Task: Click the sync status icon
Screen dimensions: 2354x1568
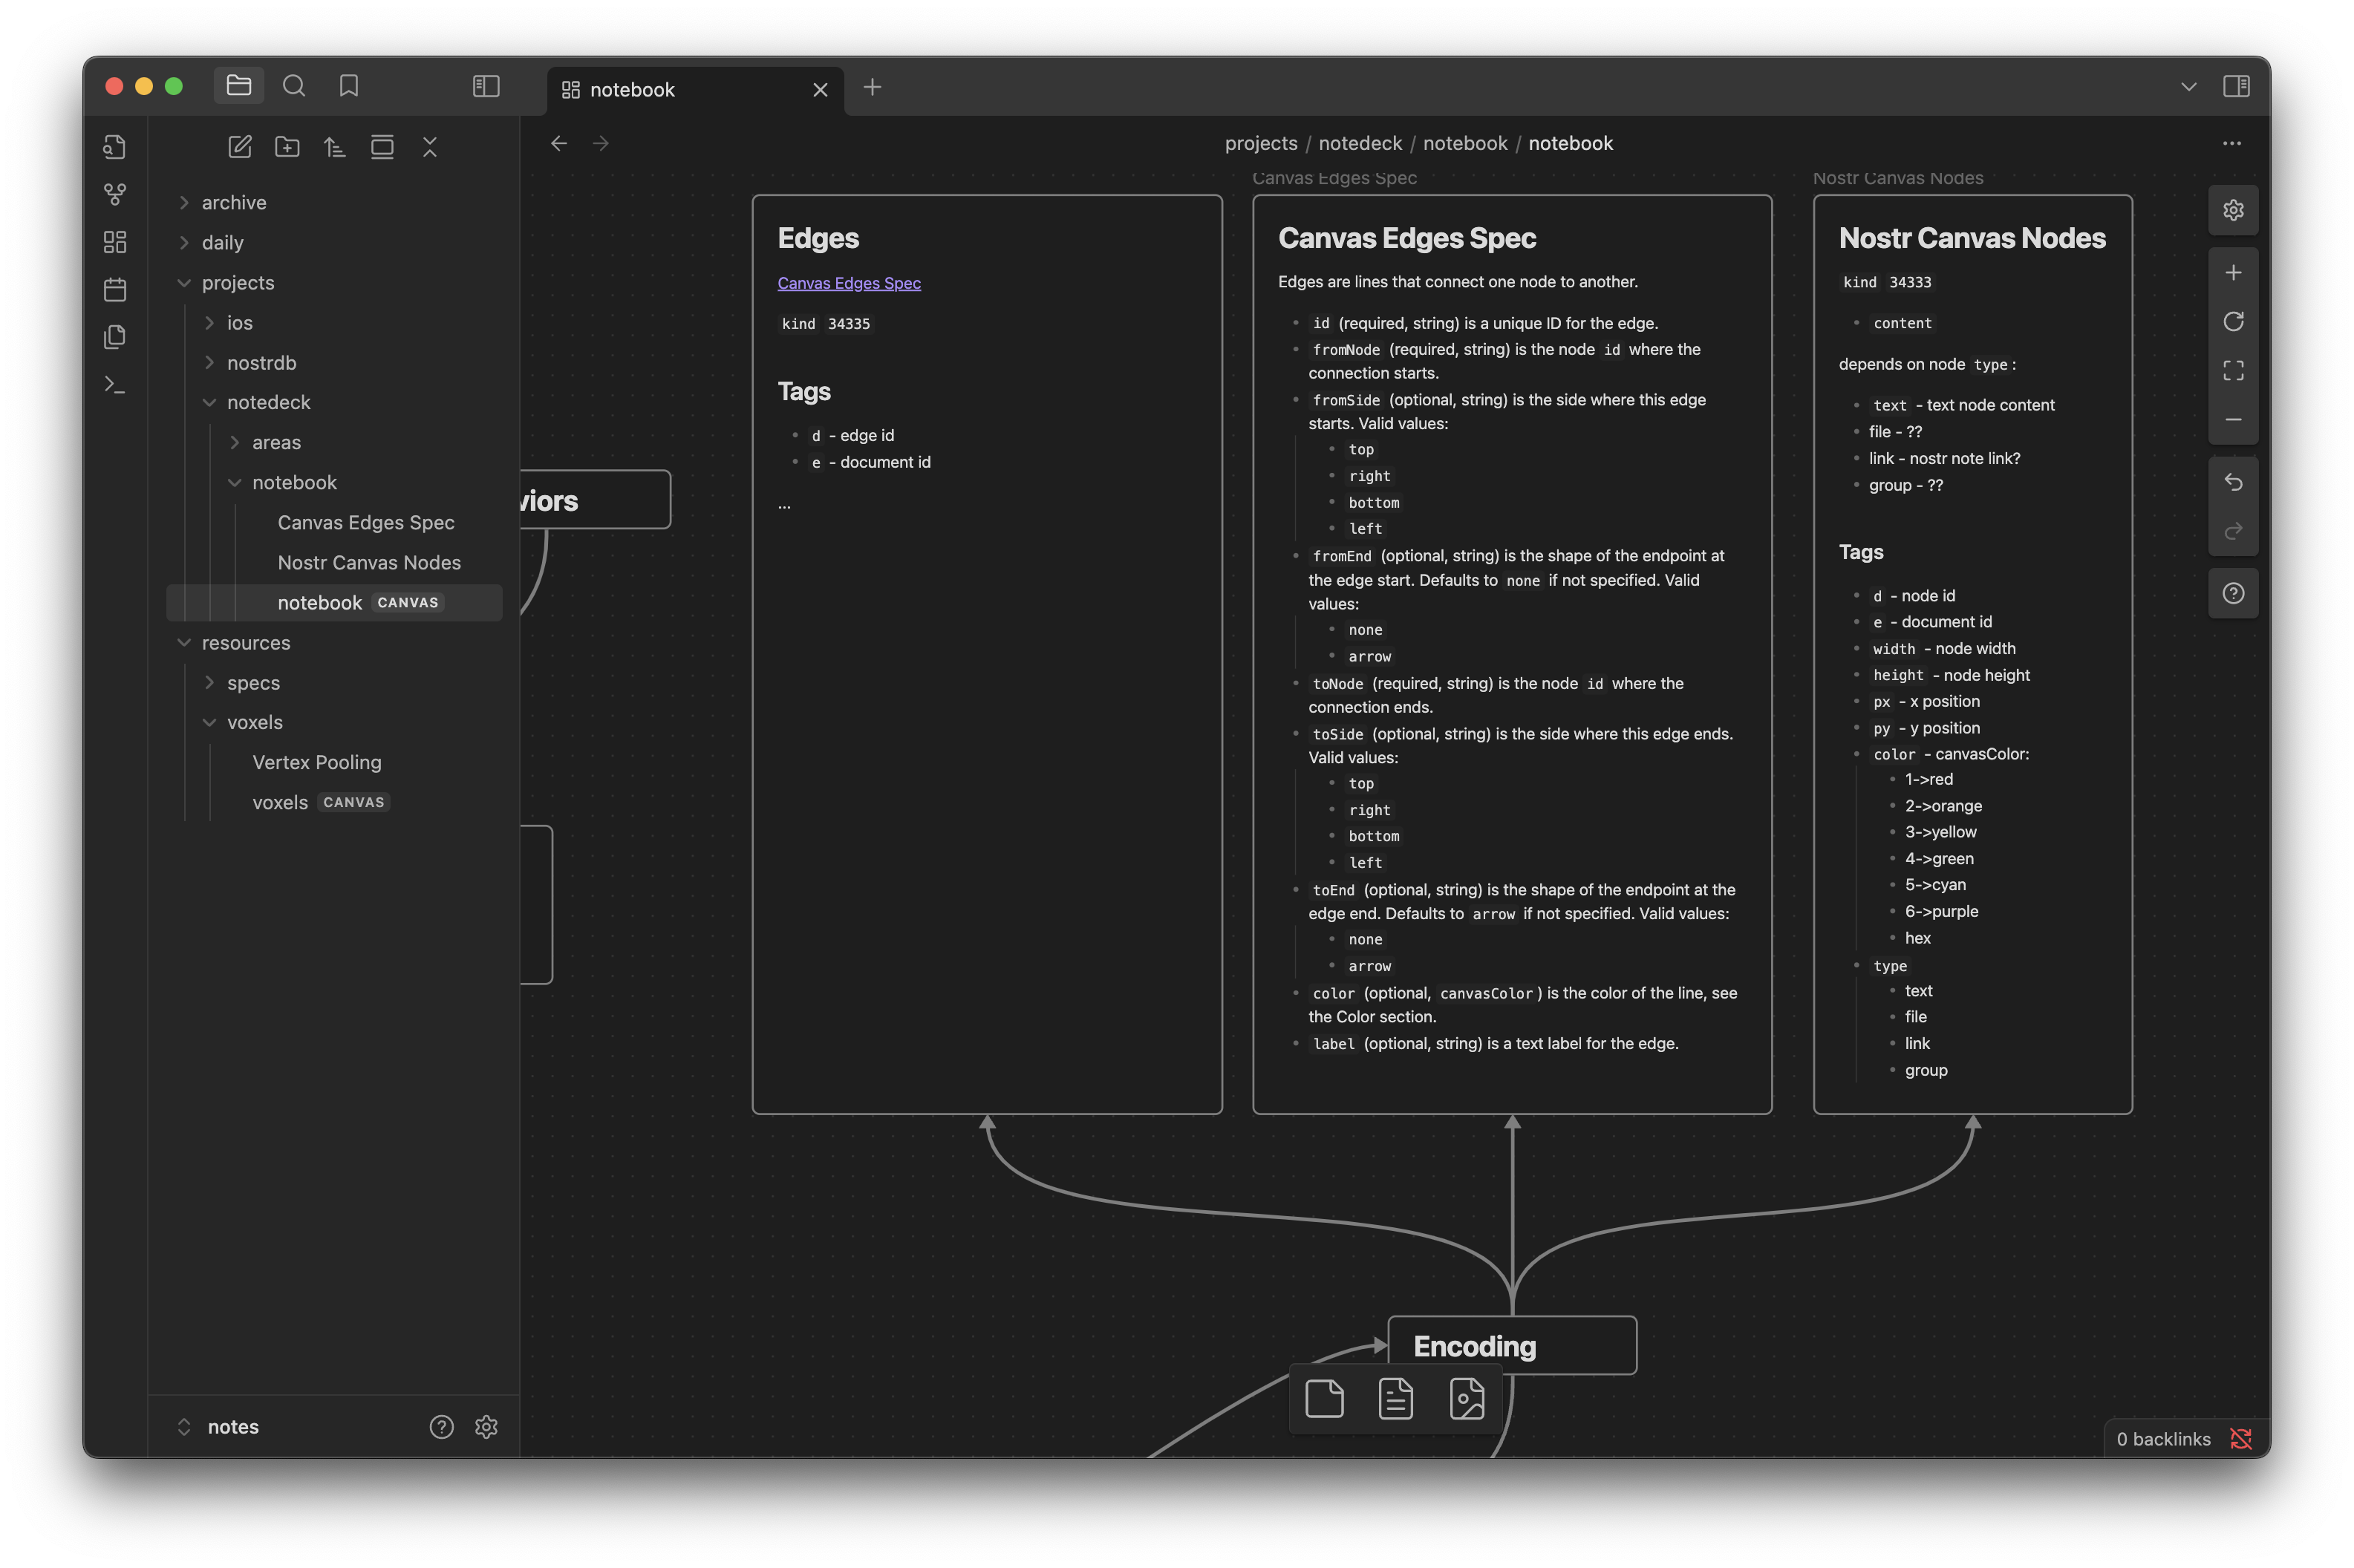Action: [2240, 1438]
